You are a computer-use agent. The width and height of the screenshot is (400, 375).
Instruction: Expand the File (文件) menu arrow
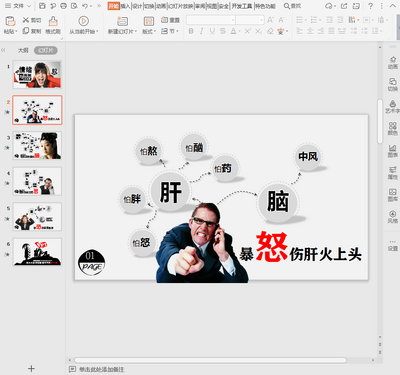[x=29, y=6]
